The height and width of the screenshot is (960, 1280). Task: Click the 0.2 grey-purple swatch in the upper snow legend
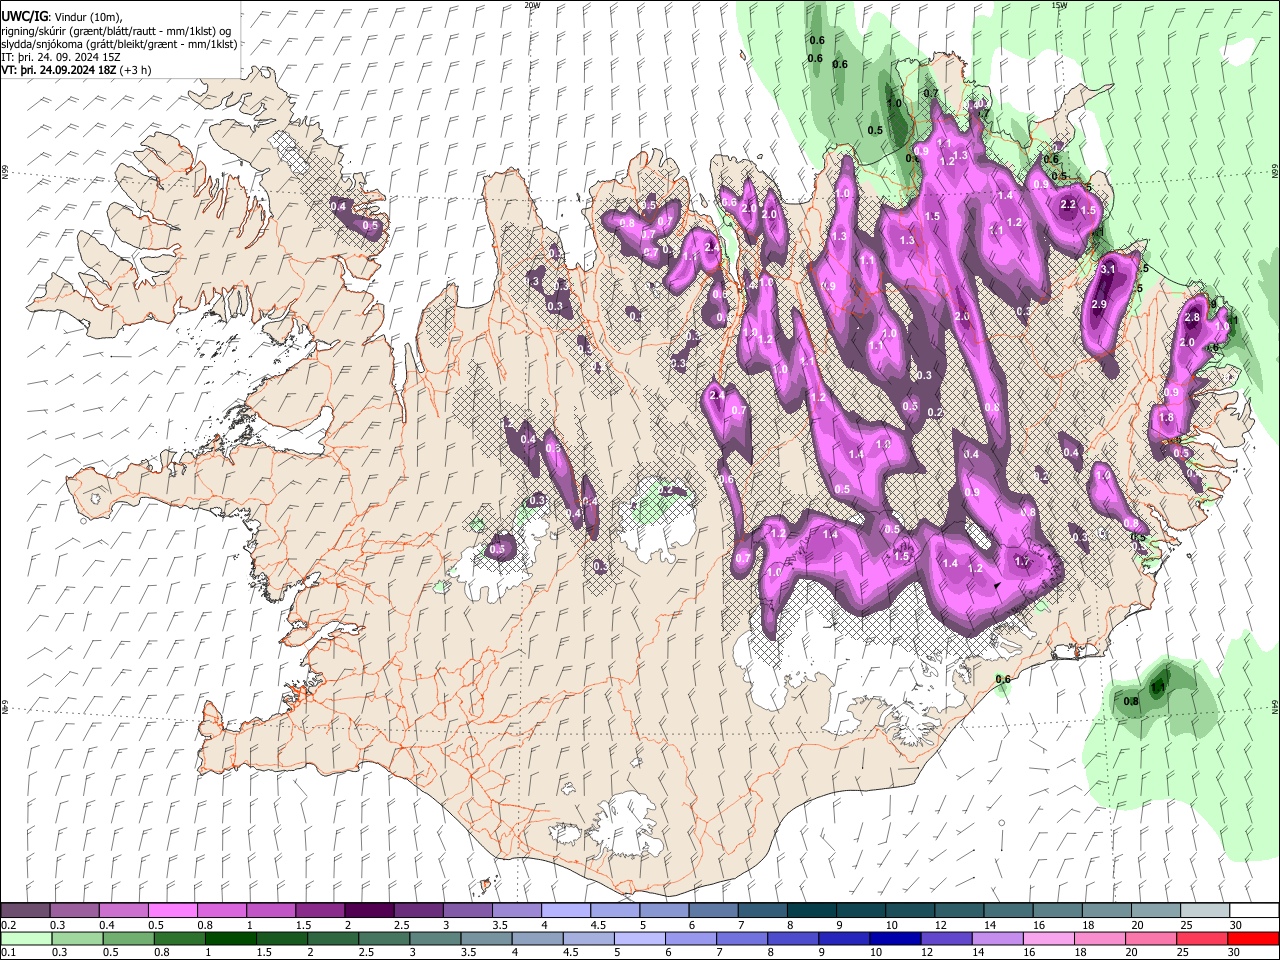[x=25, y=911]
